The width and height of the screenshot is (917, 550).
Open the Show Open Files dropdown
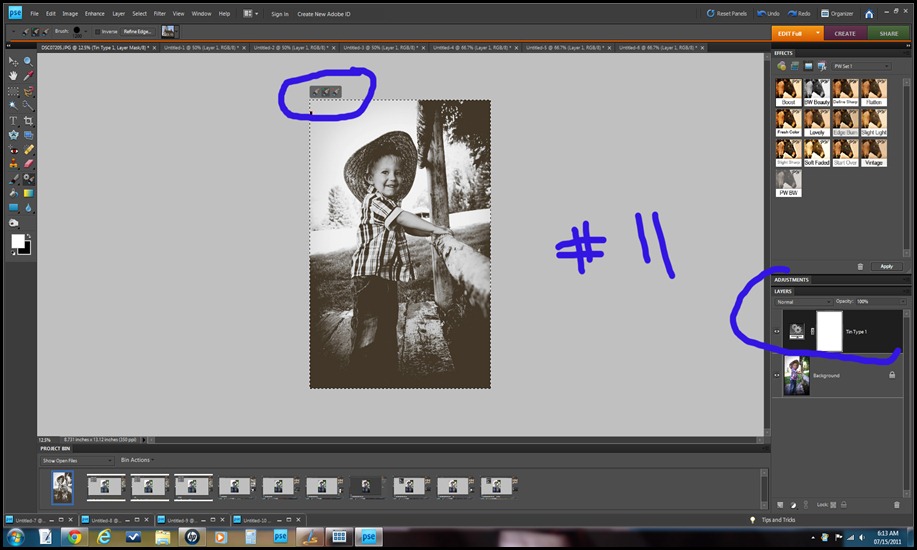(77, 460)
